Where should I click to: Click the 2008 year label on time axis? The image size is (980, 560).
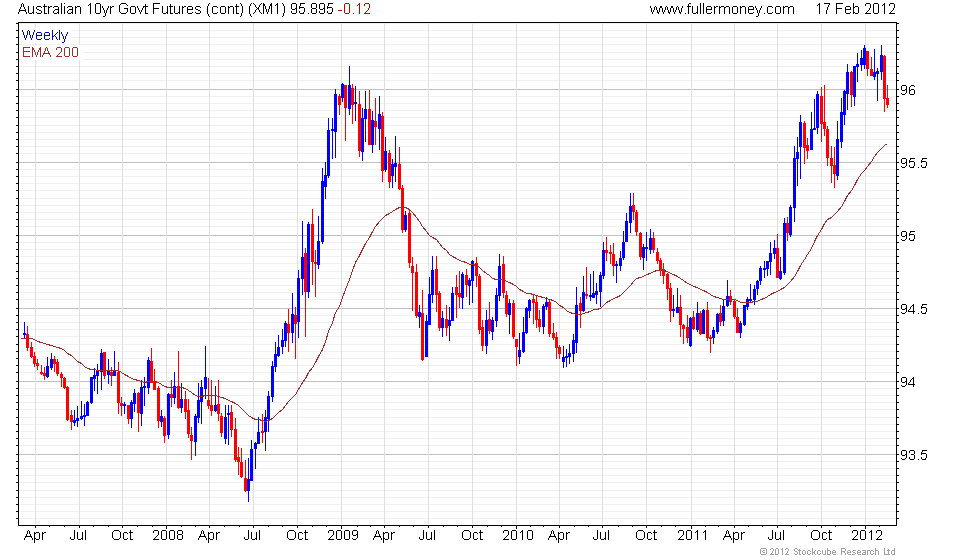pyautogui.click(x=168, y=536)
